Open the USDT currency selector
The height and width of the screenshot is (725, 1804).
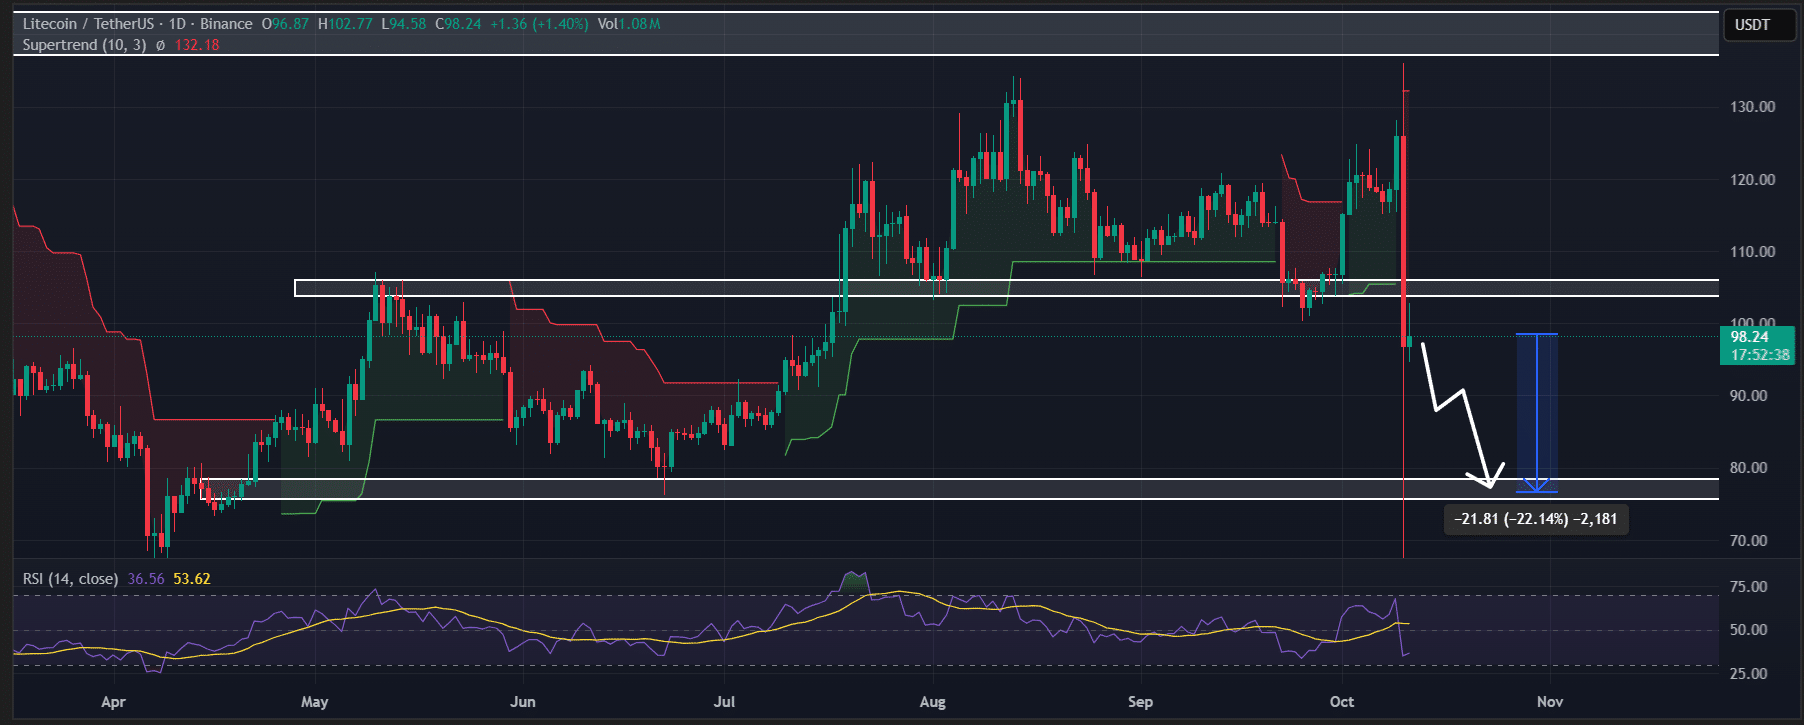pyautogui.click(x=1752, y=25)
